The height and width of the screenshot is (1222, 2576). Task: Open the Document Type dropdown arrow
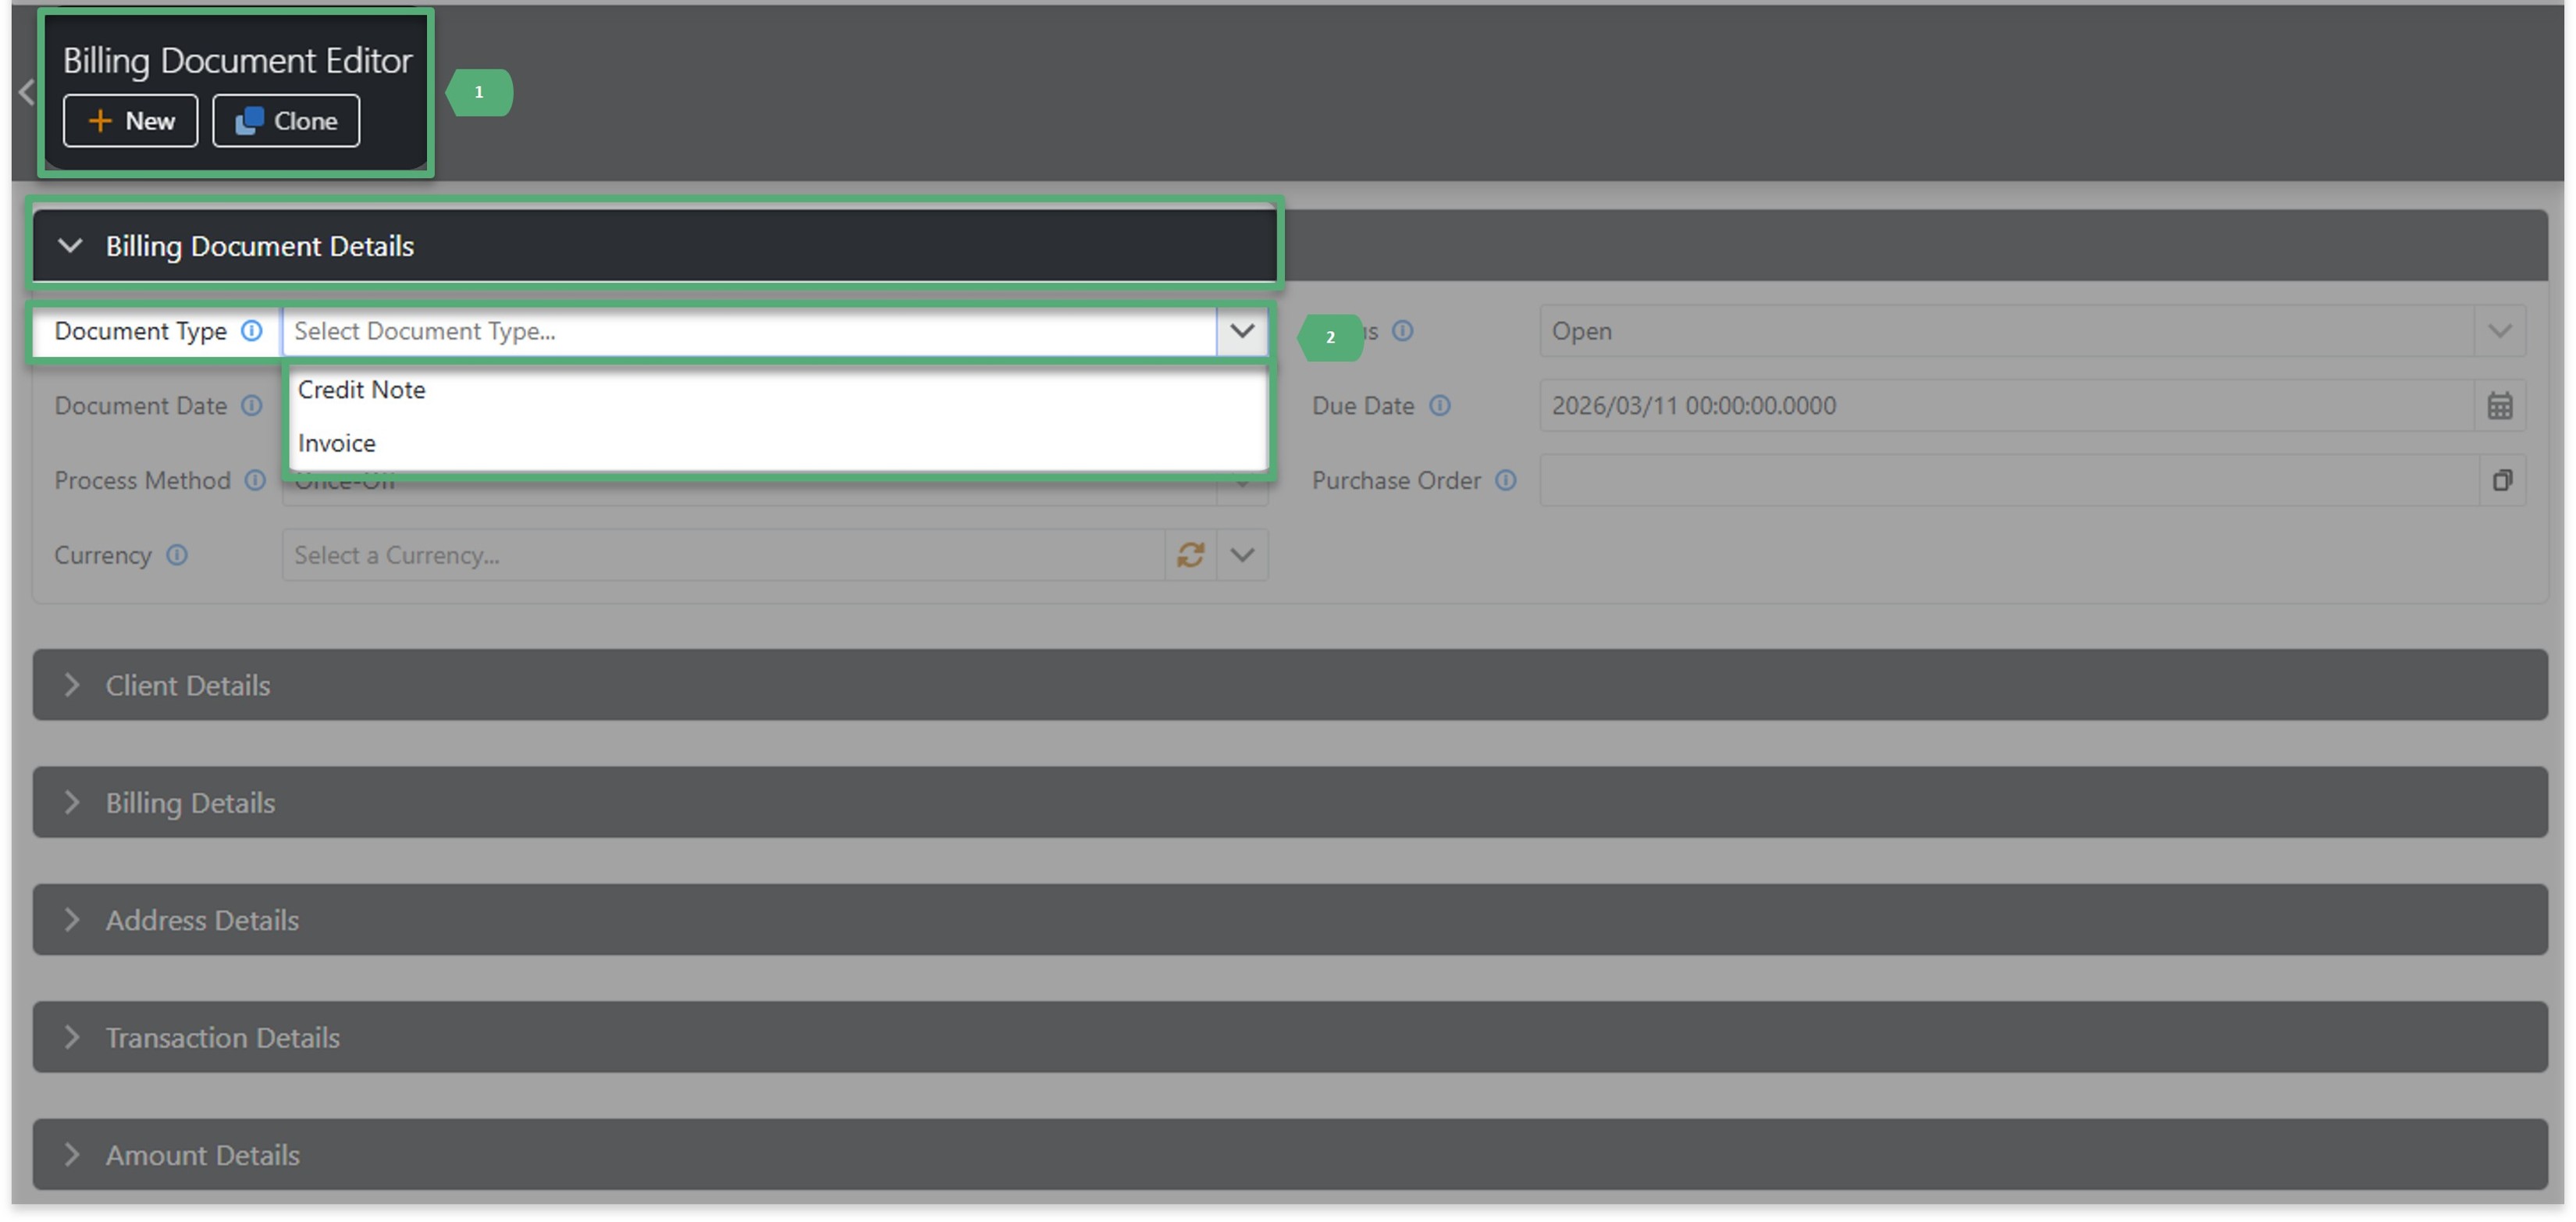coord(1242,331)
